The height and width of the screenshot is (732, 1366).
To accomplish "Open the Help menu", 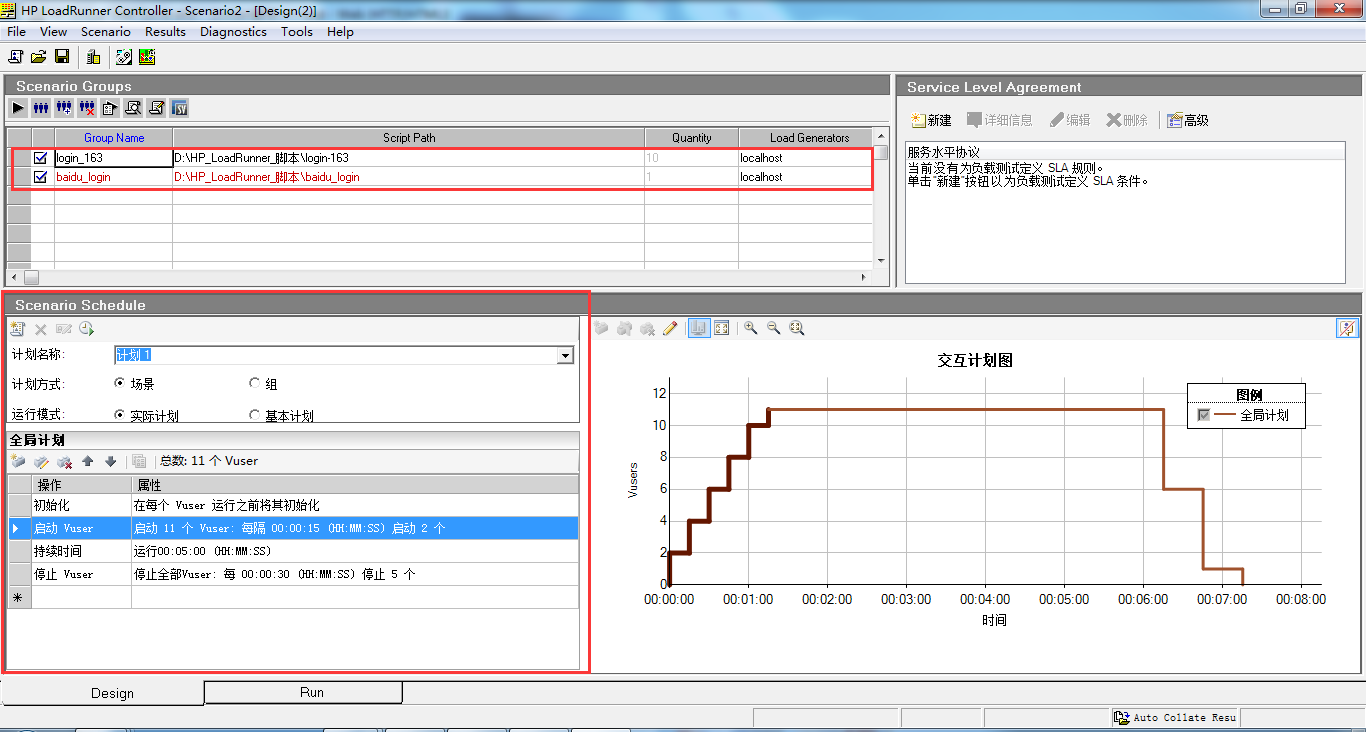I will [x=340, y=31].
